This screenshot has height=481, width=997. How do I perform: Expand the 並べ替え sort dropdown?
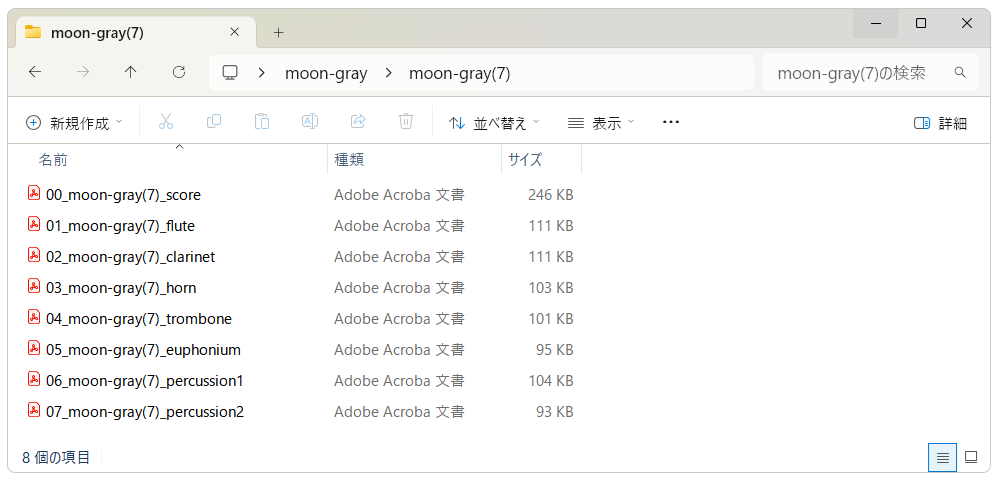pos(494,123)
